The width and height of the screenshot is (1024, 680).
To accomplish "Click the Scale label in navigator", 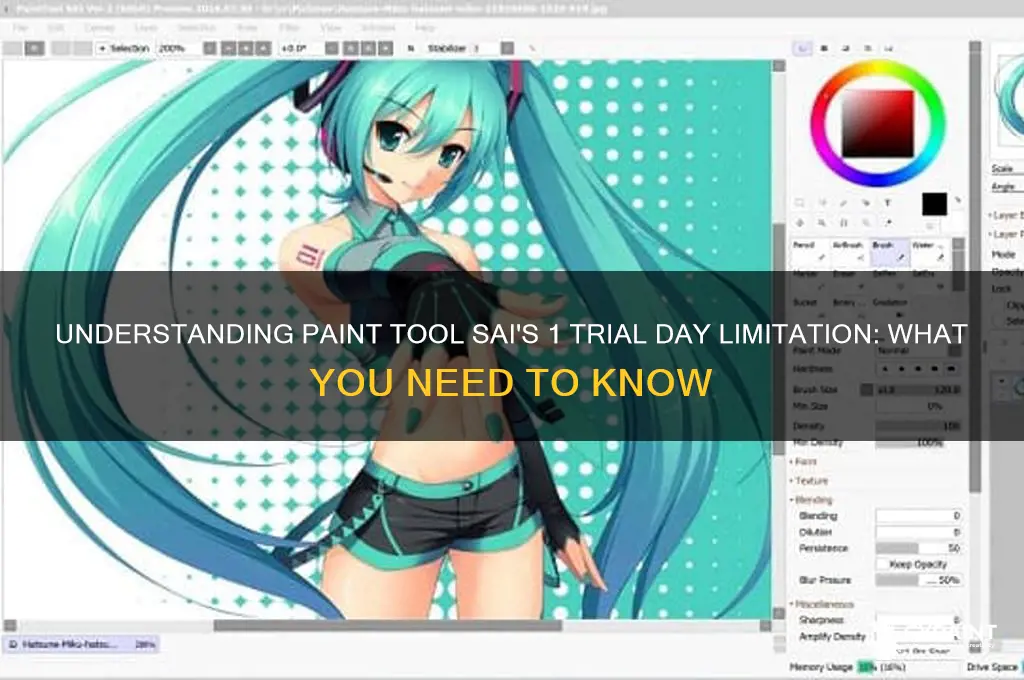I will [1002, 169].
